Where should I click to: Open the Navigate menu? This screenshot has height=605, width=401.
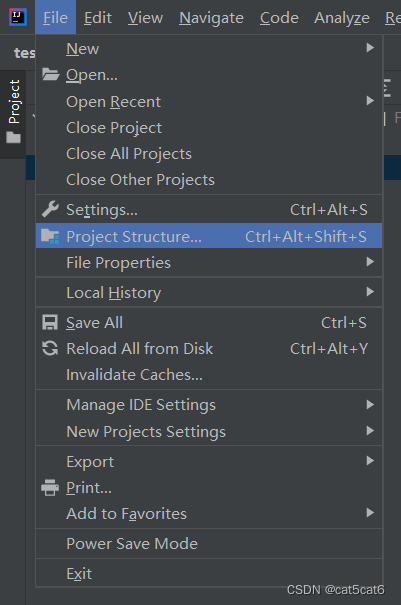point(211,18)
